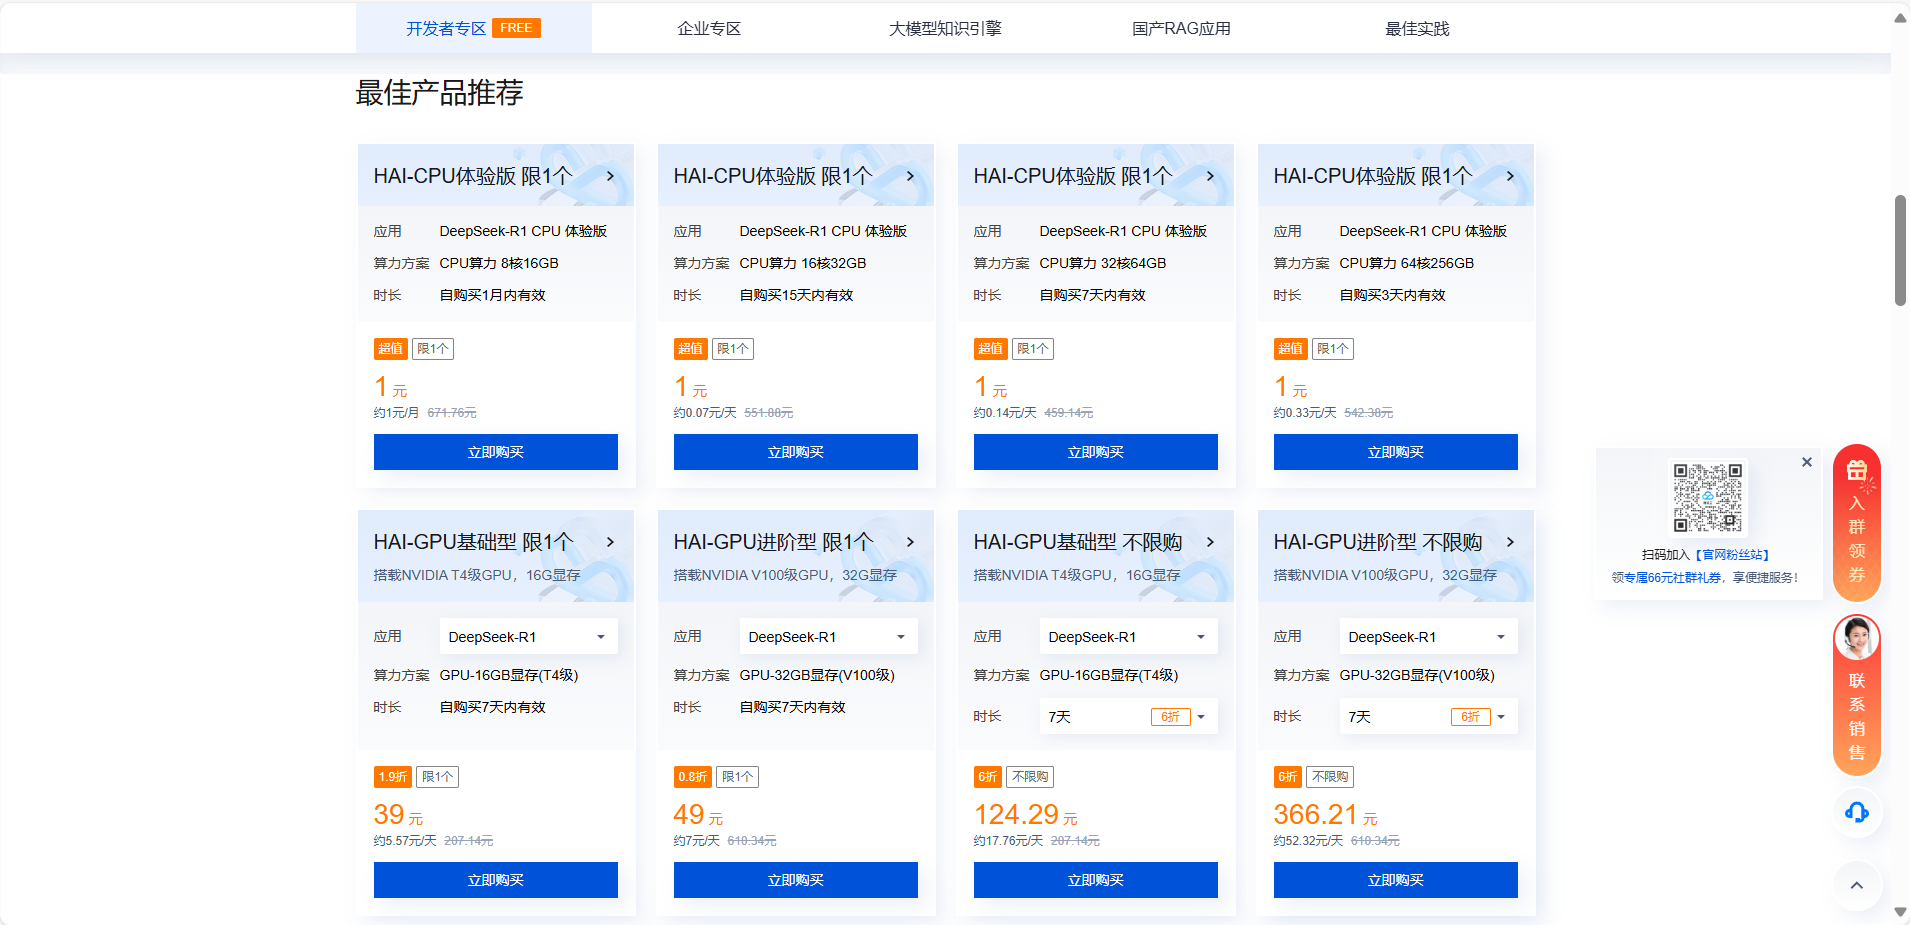This screenshot has width=1910, height=925.
Task: Open the 【官网粉丝站】 link
Action: [x=1732, y=555]
